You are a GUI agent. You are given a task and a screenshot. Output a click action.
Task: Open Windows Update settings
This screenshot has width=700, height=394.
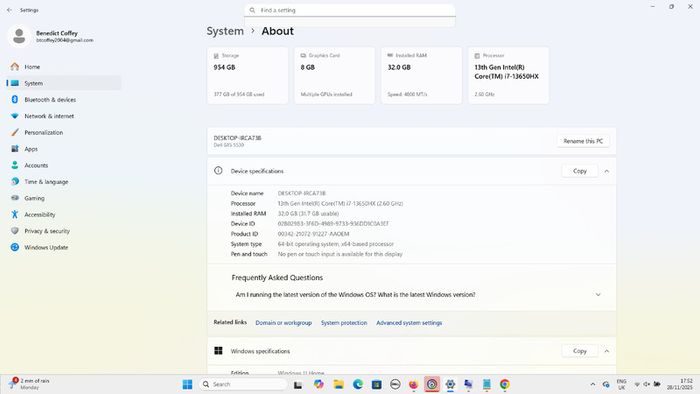pyautogui.click(x=63, y=247)
